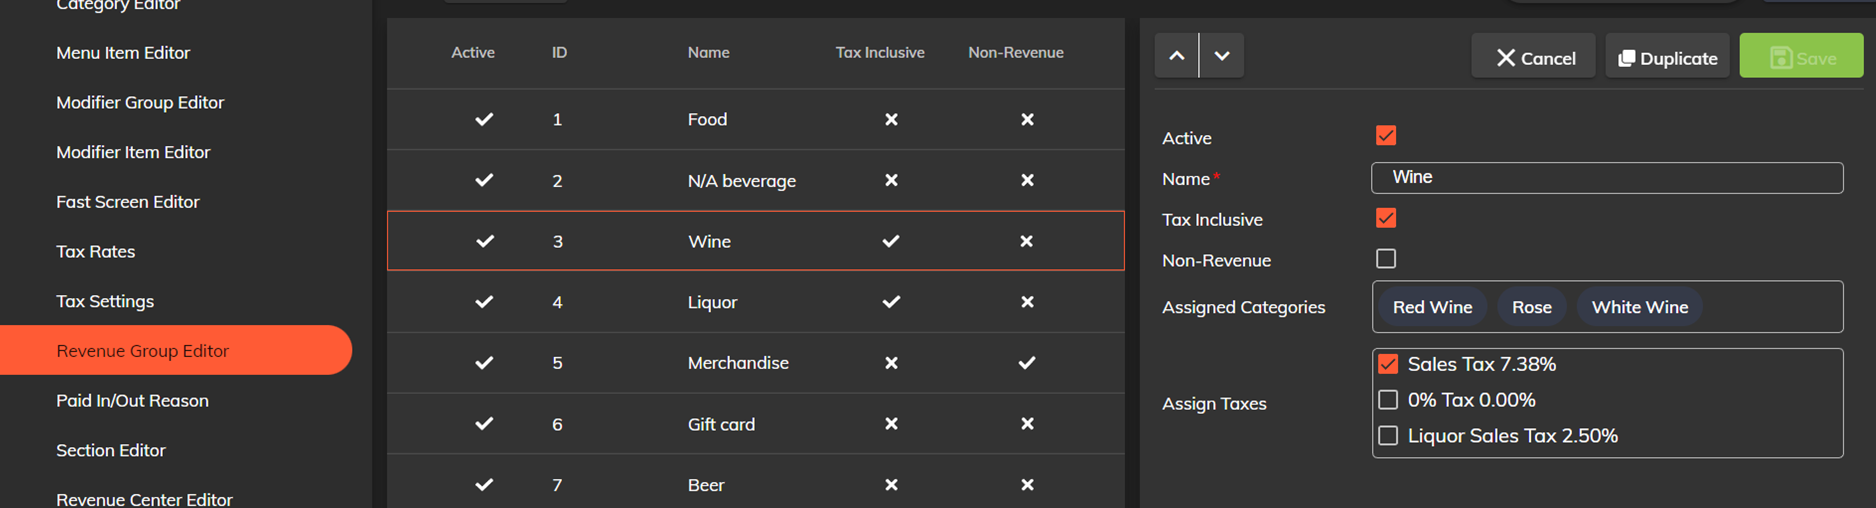Toggle the Tax Inclusive checkbox
This screenshot has width=1876, height=508.
1386,218
